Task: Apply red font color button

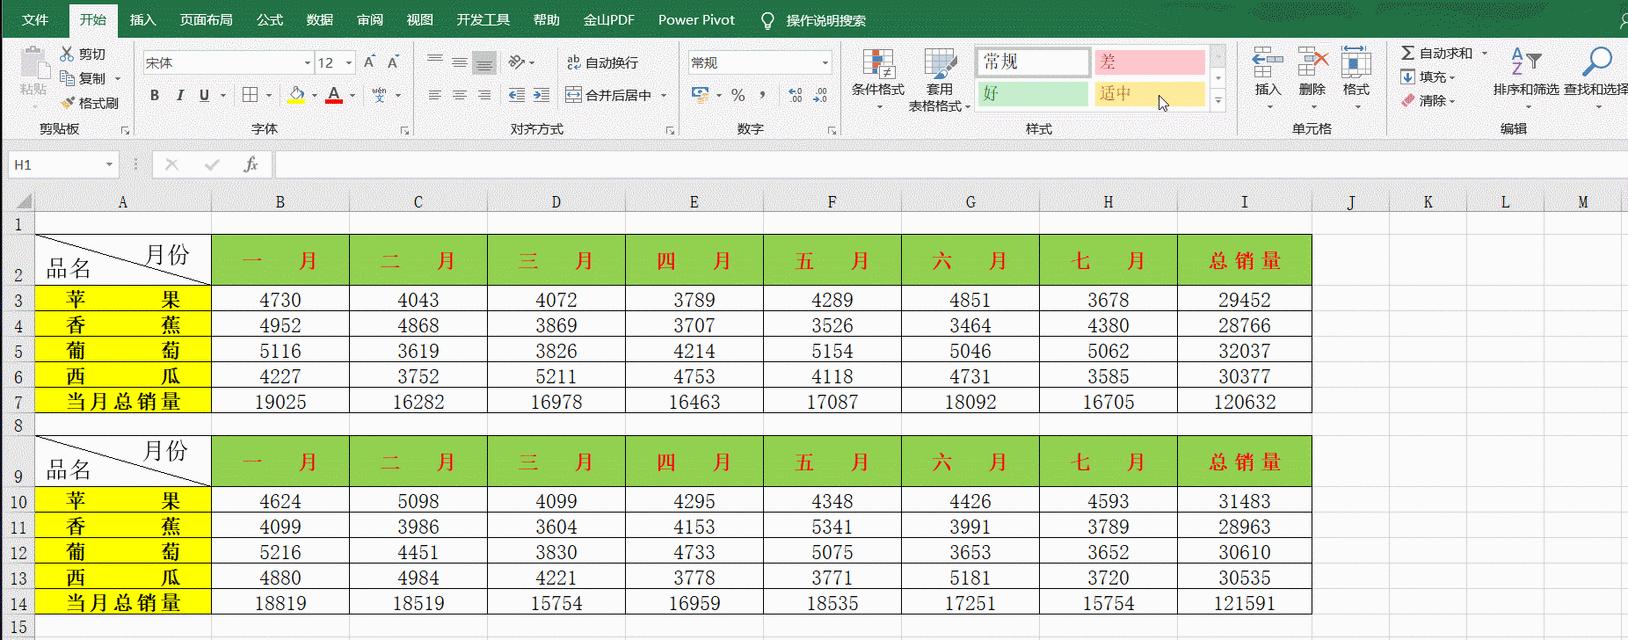Action: point(334,95)
